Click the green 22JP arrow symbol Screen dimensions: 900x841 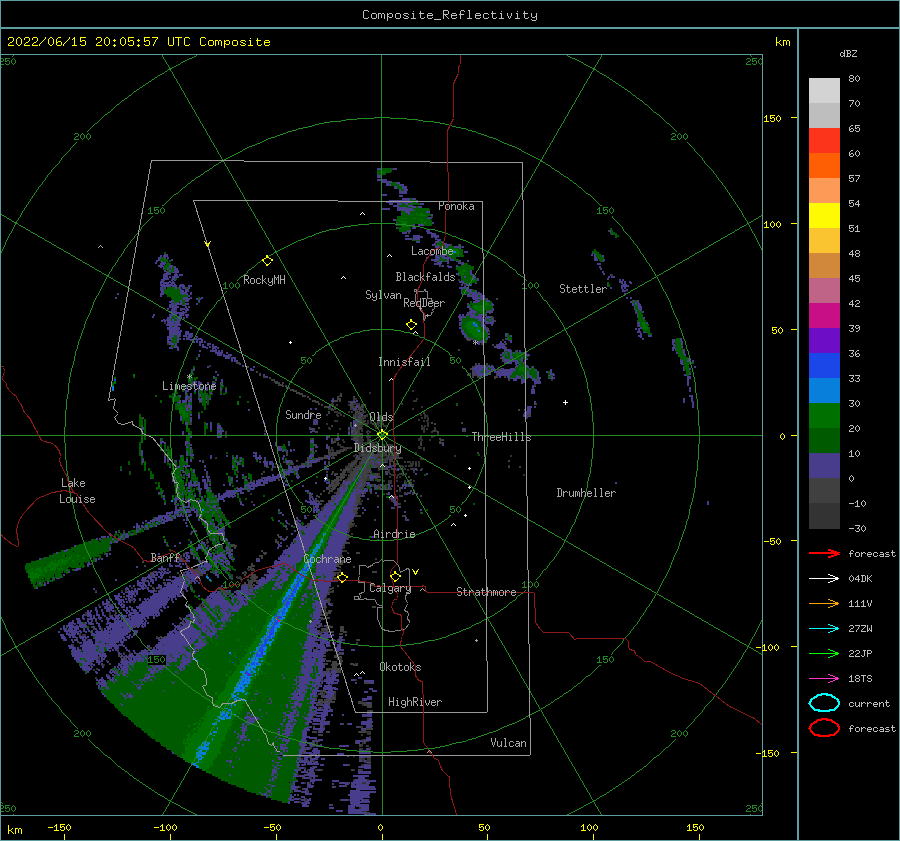point(824,653)
